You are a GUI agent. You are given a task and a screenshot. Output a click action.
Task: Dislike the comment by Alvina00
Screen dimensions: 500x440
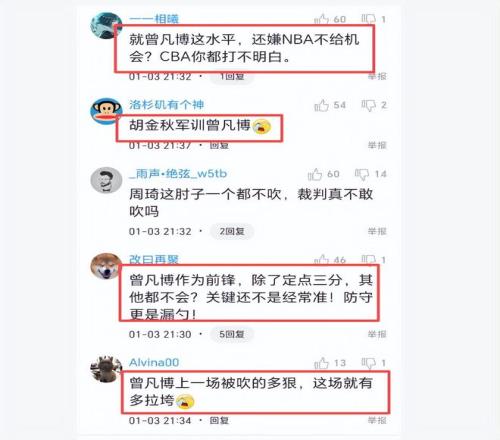[369, 363]
